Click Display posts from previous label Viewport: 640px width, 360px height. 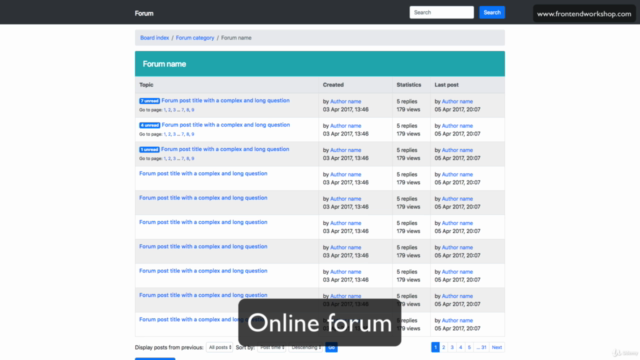(169, 347)
